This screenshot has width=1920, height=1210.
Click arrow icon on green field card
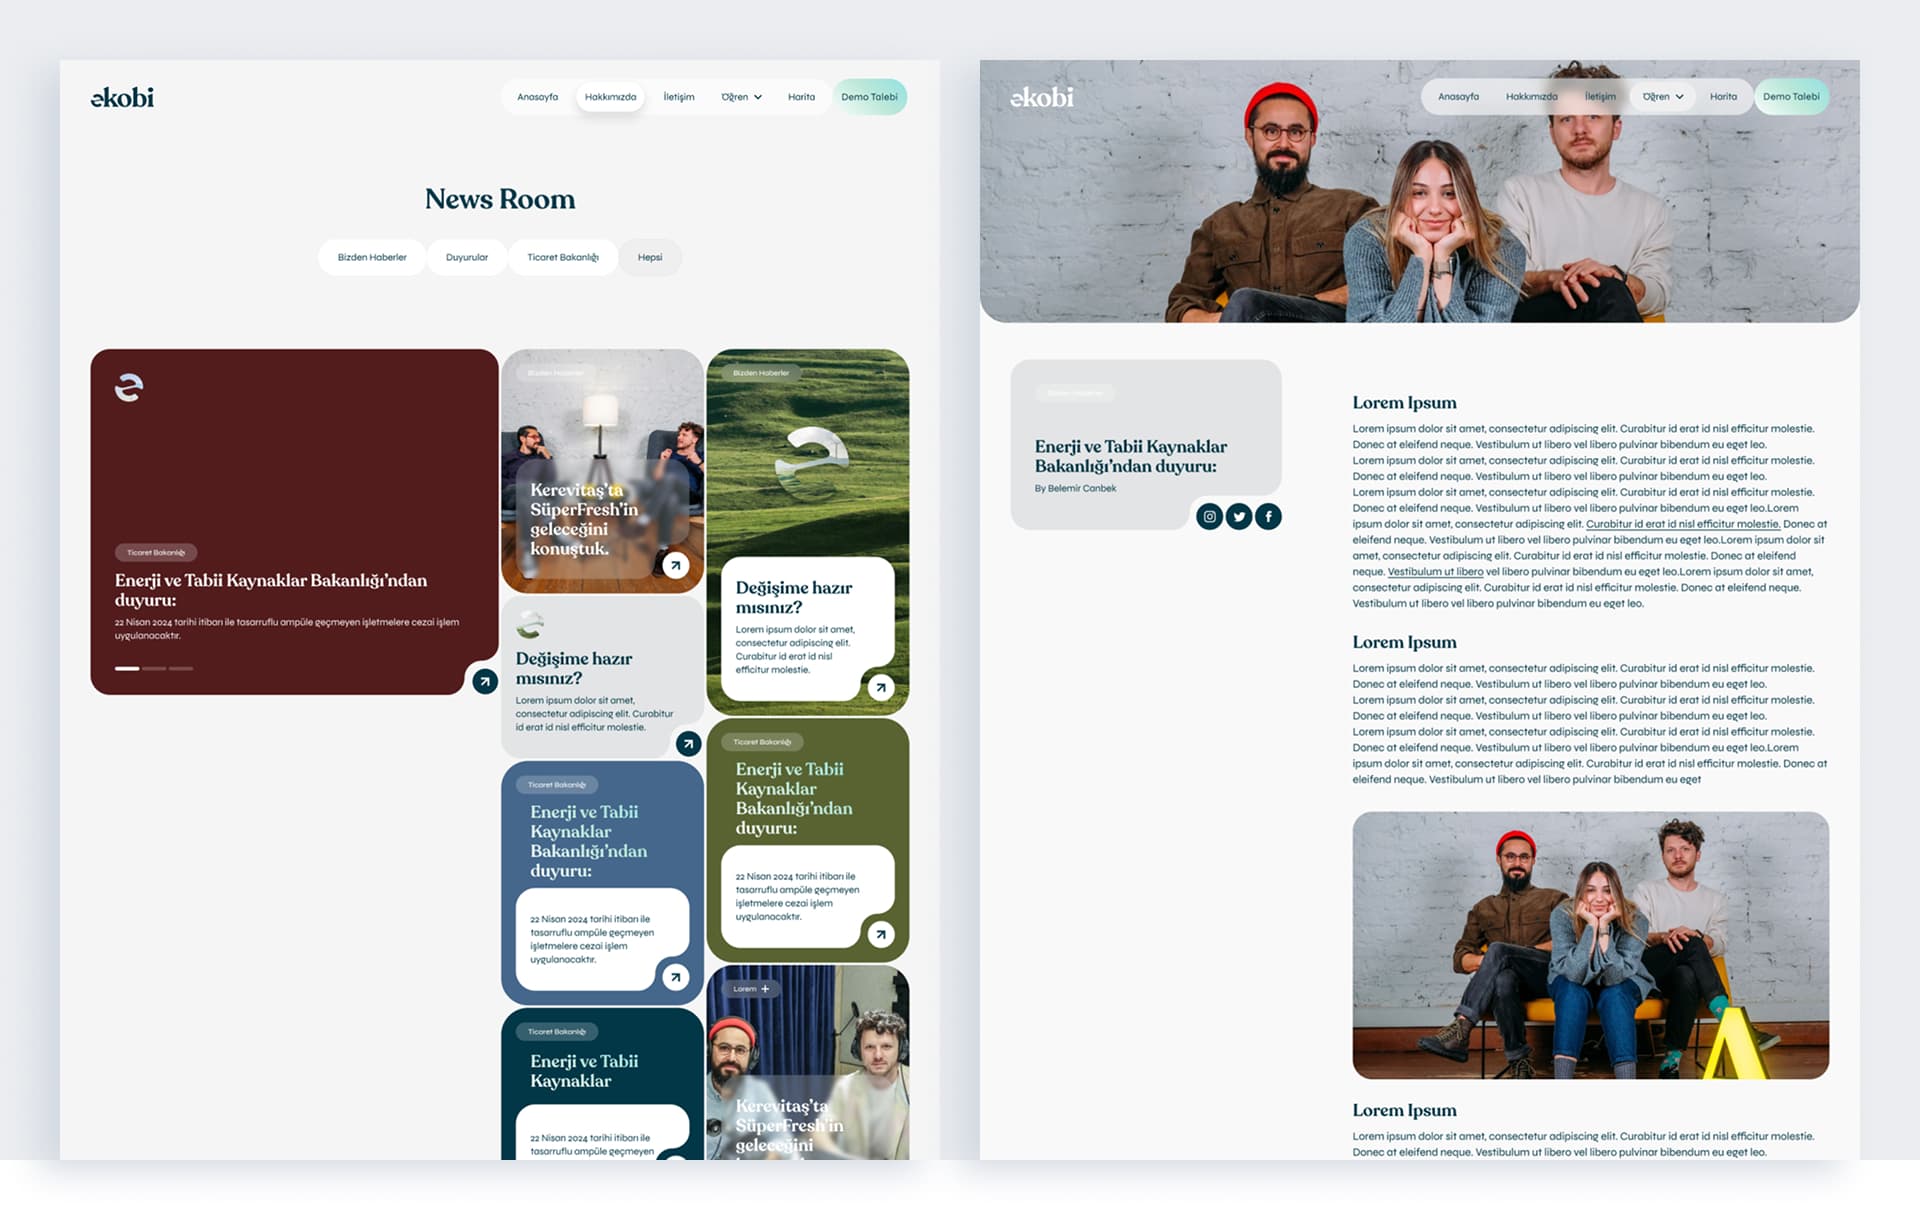tap(880, 687)
